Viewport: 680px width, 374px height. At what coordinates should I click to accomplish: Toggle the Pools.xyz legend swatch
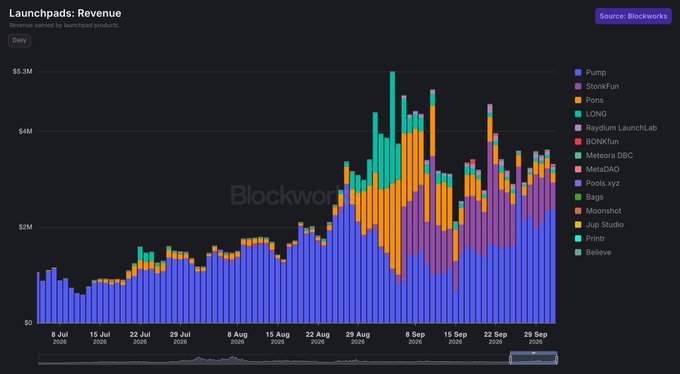(x=578, y=183)
